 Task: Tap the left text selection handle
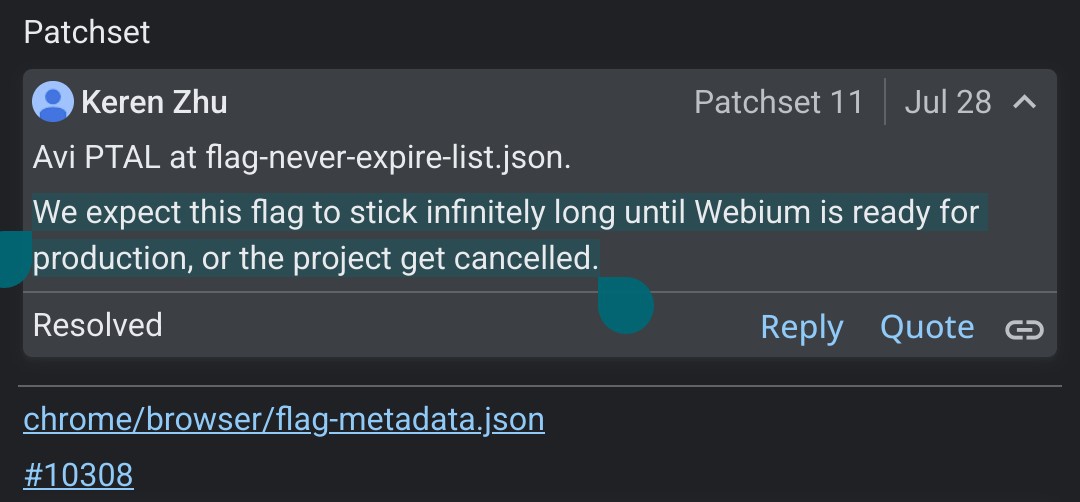12,259
